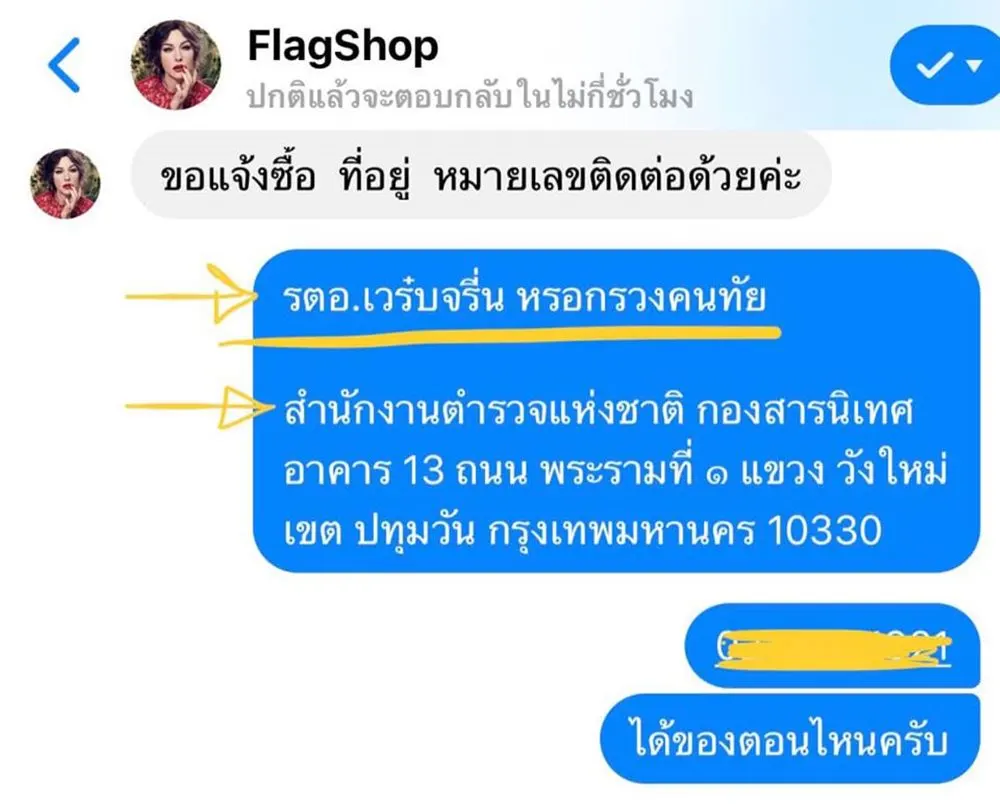
Task: Expand the dropdown arrow beside the checkmark
Action: 974,65
